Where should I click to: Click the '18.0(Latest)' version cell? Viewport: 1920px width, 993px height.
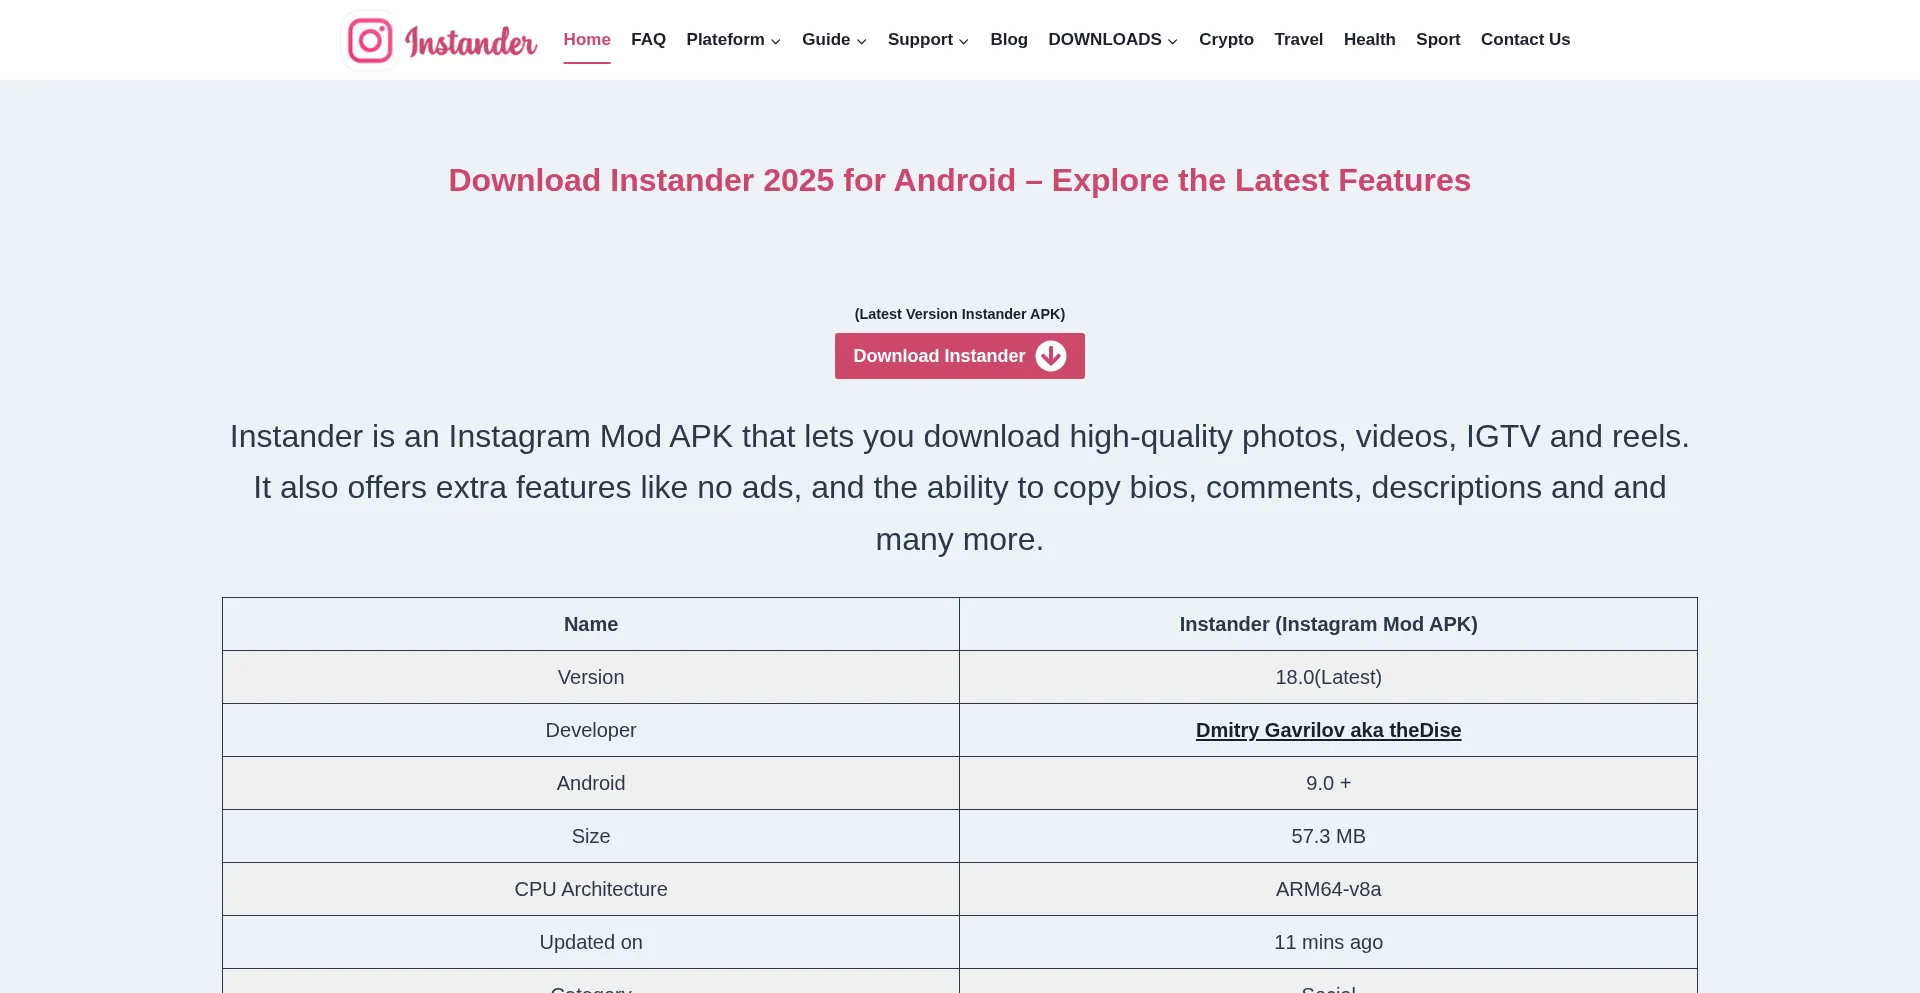1328,677
